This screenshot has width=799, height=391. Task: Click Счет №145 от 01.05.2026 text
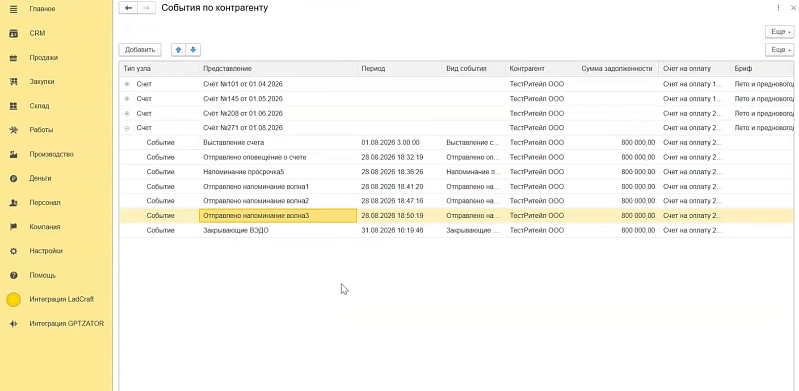pyautogui.click(x=243, y=98)
